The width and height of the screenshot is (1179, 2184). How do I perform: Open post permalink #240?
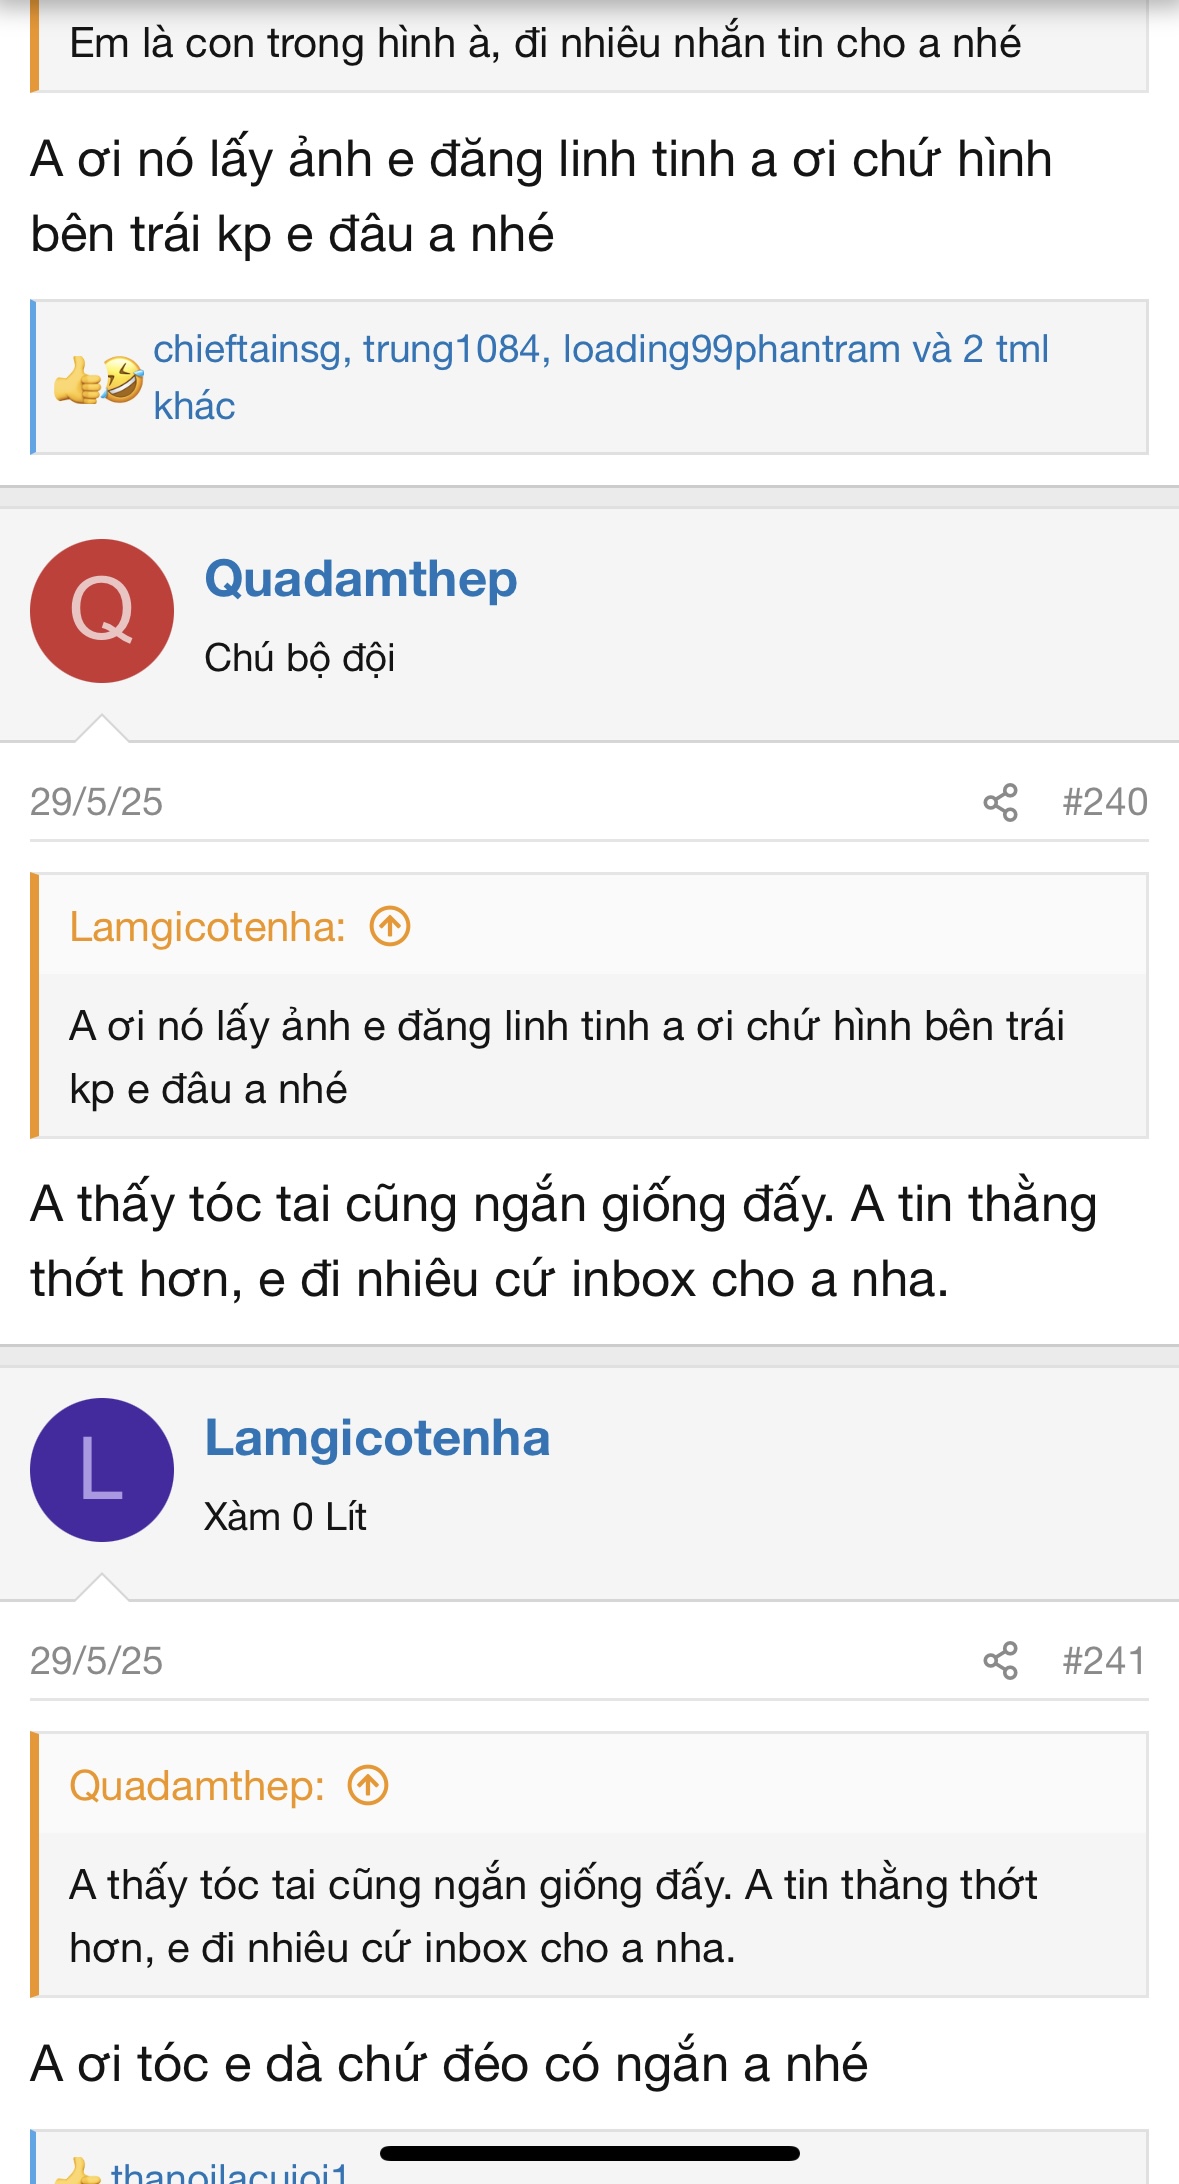tap(1104, 802)
